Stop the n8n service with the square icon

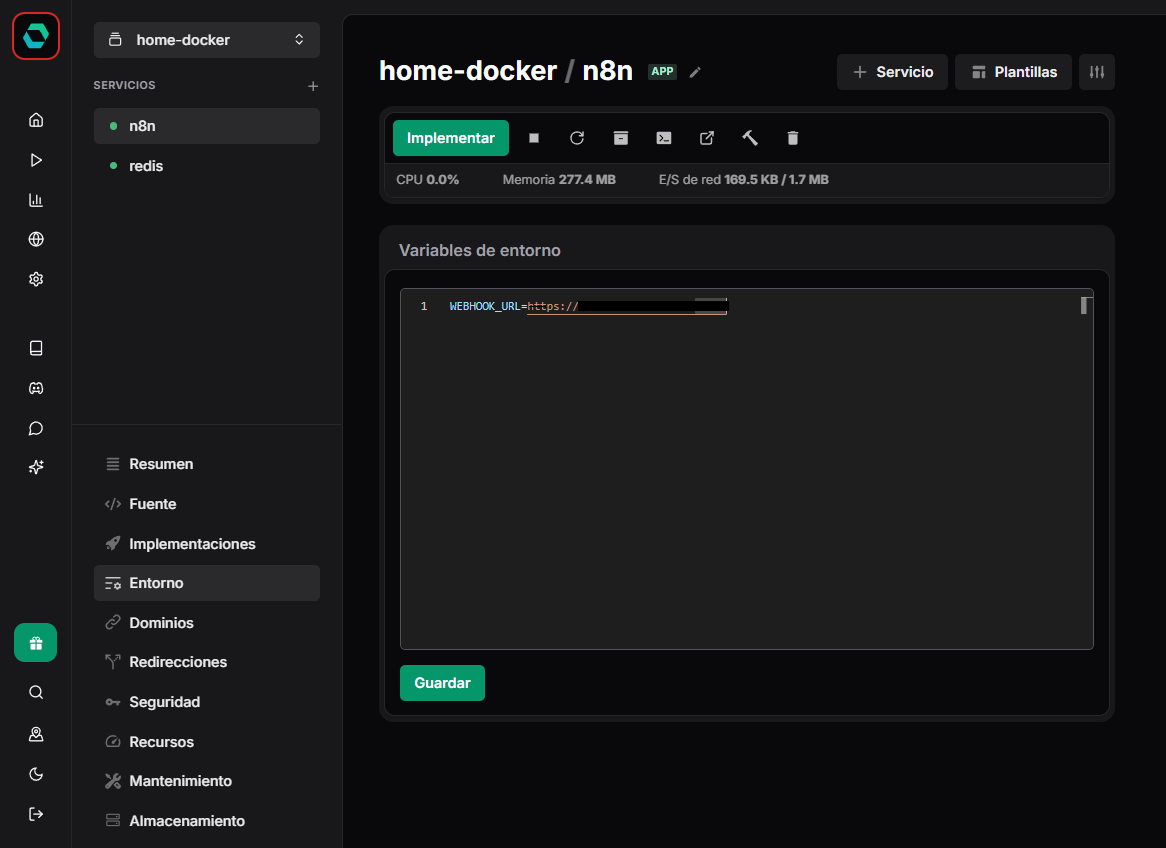tap(534, 138)
